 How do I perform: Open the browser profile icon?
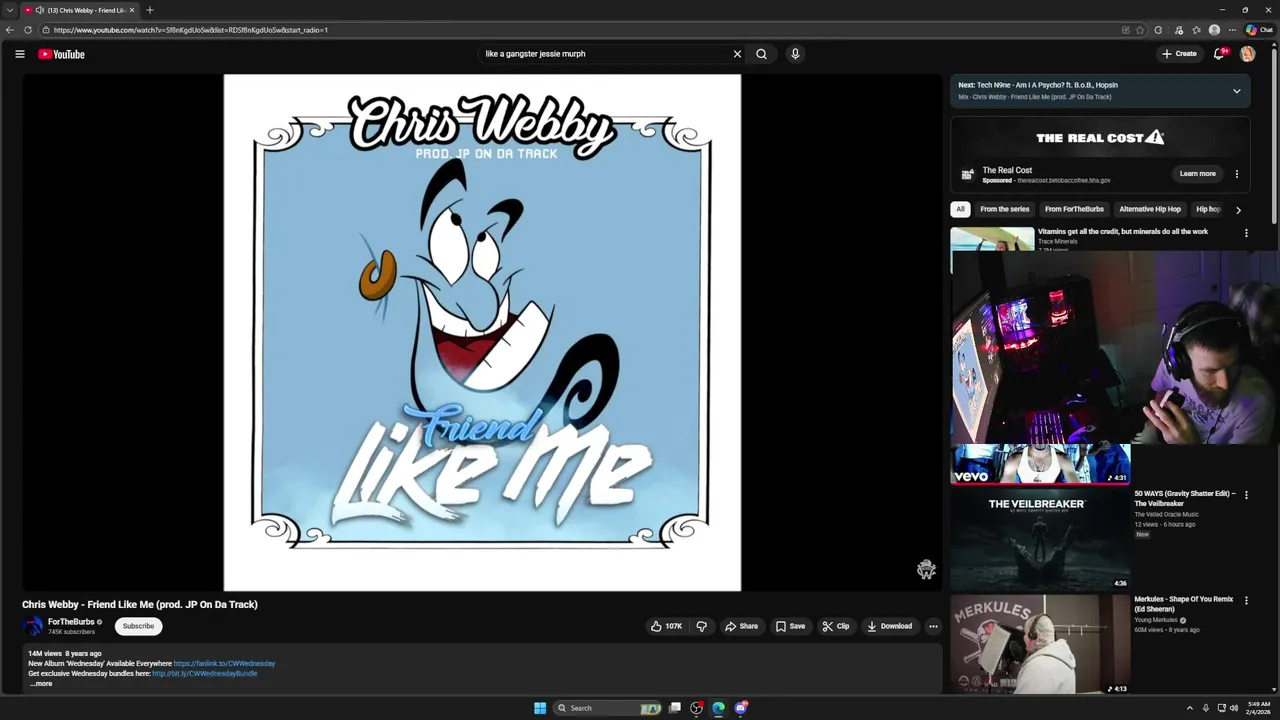(x=1214, y=30)
